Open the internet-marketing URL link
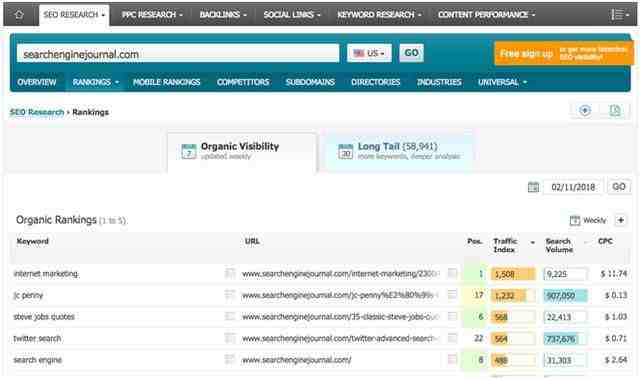Screen dimensions: 640x379 point(340,274)
